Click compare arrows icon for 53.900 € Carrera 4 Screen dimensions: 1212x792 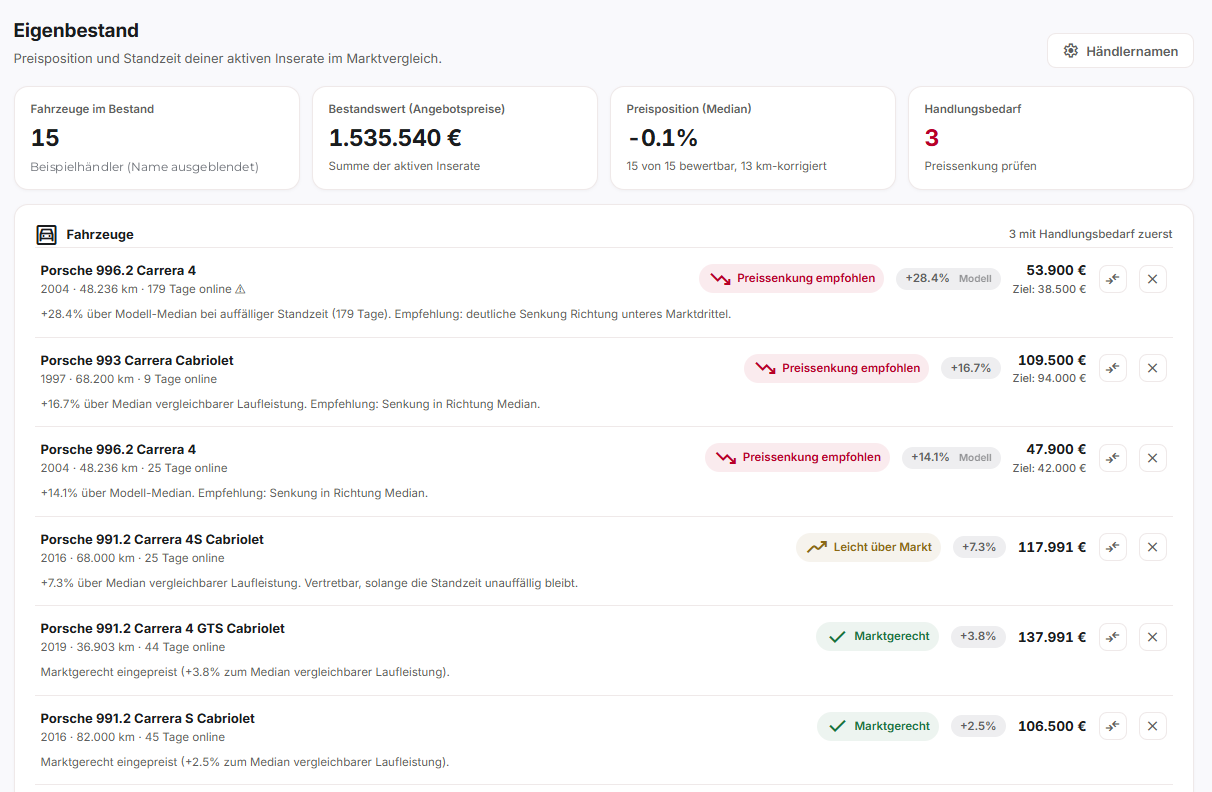tap(1113, 279)
